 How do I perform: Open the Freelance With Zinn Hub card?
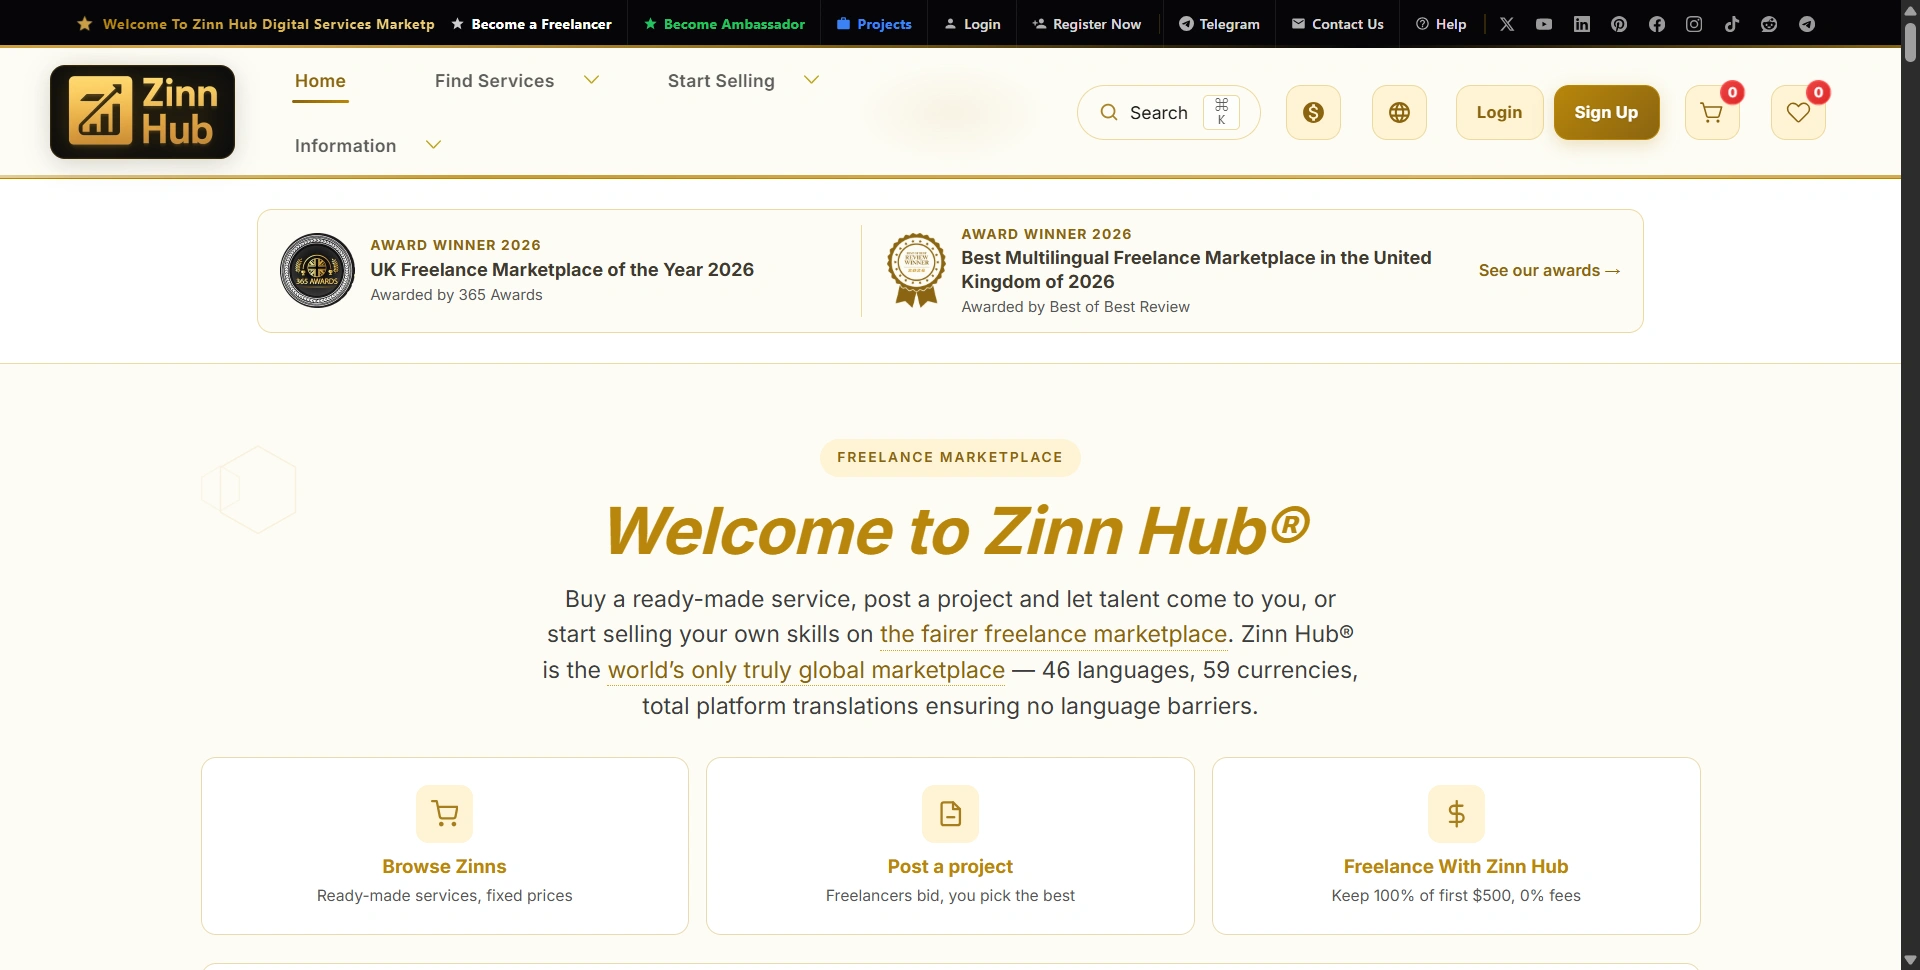(1456, 845)
